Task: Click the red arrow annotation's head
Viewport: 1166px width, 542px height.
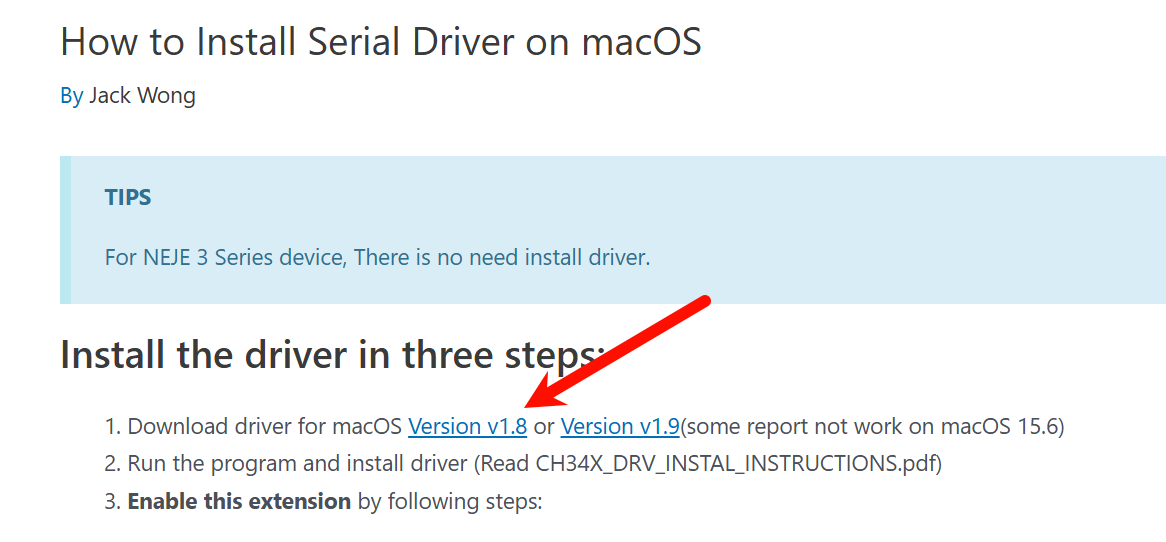Action: (x=547, y=392)
